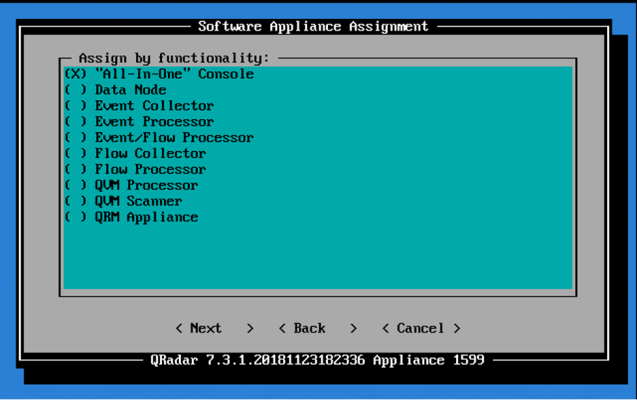Cancel the appliance assignment
Image resolution: width=637 pixels, height=400 pixels.
tap(421, 328)
